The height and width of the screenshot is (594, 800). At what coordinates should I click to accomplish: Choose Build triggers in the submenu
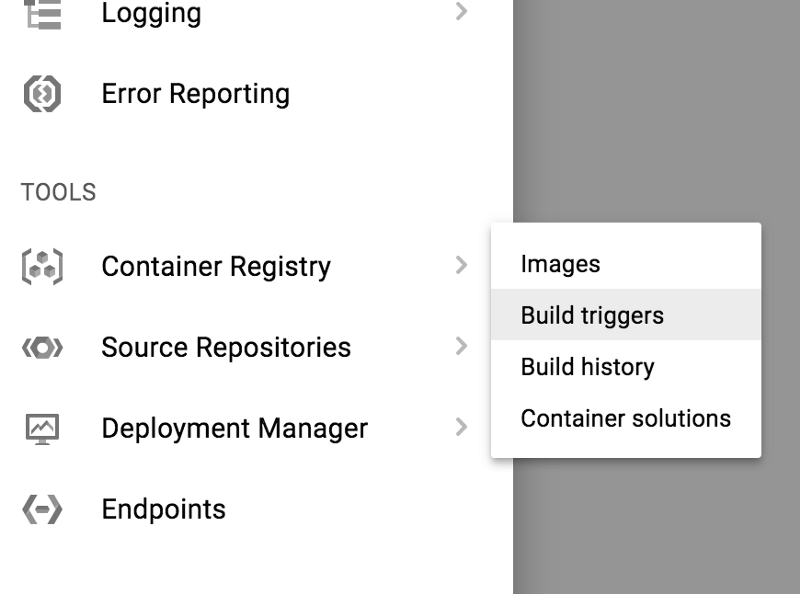(626, 315)
